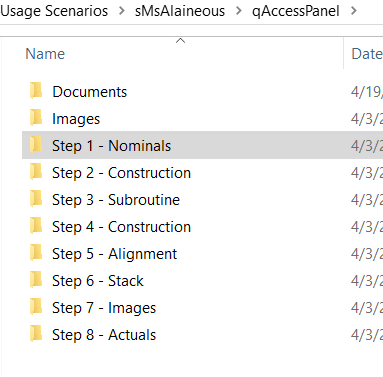The height and width of the screenshot is (377, 383).
Task: Select the Step 4 - Construction folder name
Action: [121, 227]
